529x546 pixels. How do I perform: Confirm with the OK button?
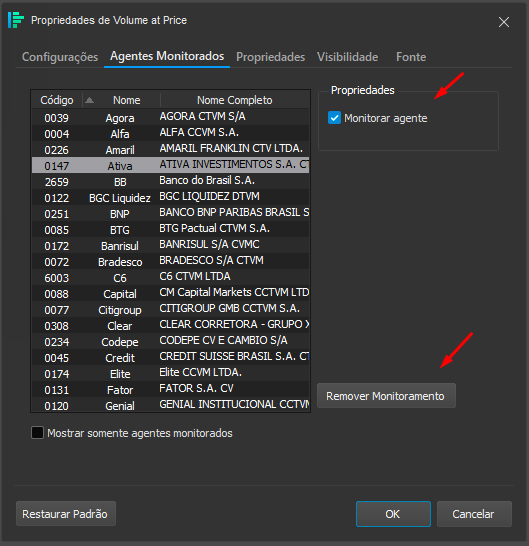(x=393, y=514)
